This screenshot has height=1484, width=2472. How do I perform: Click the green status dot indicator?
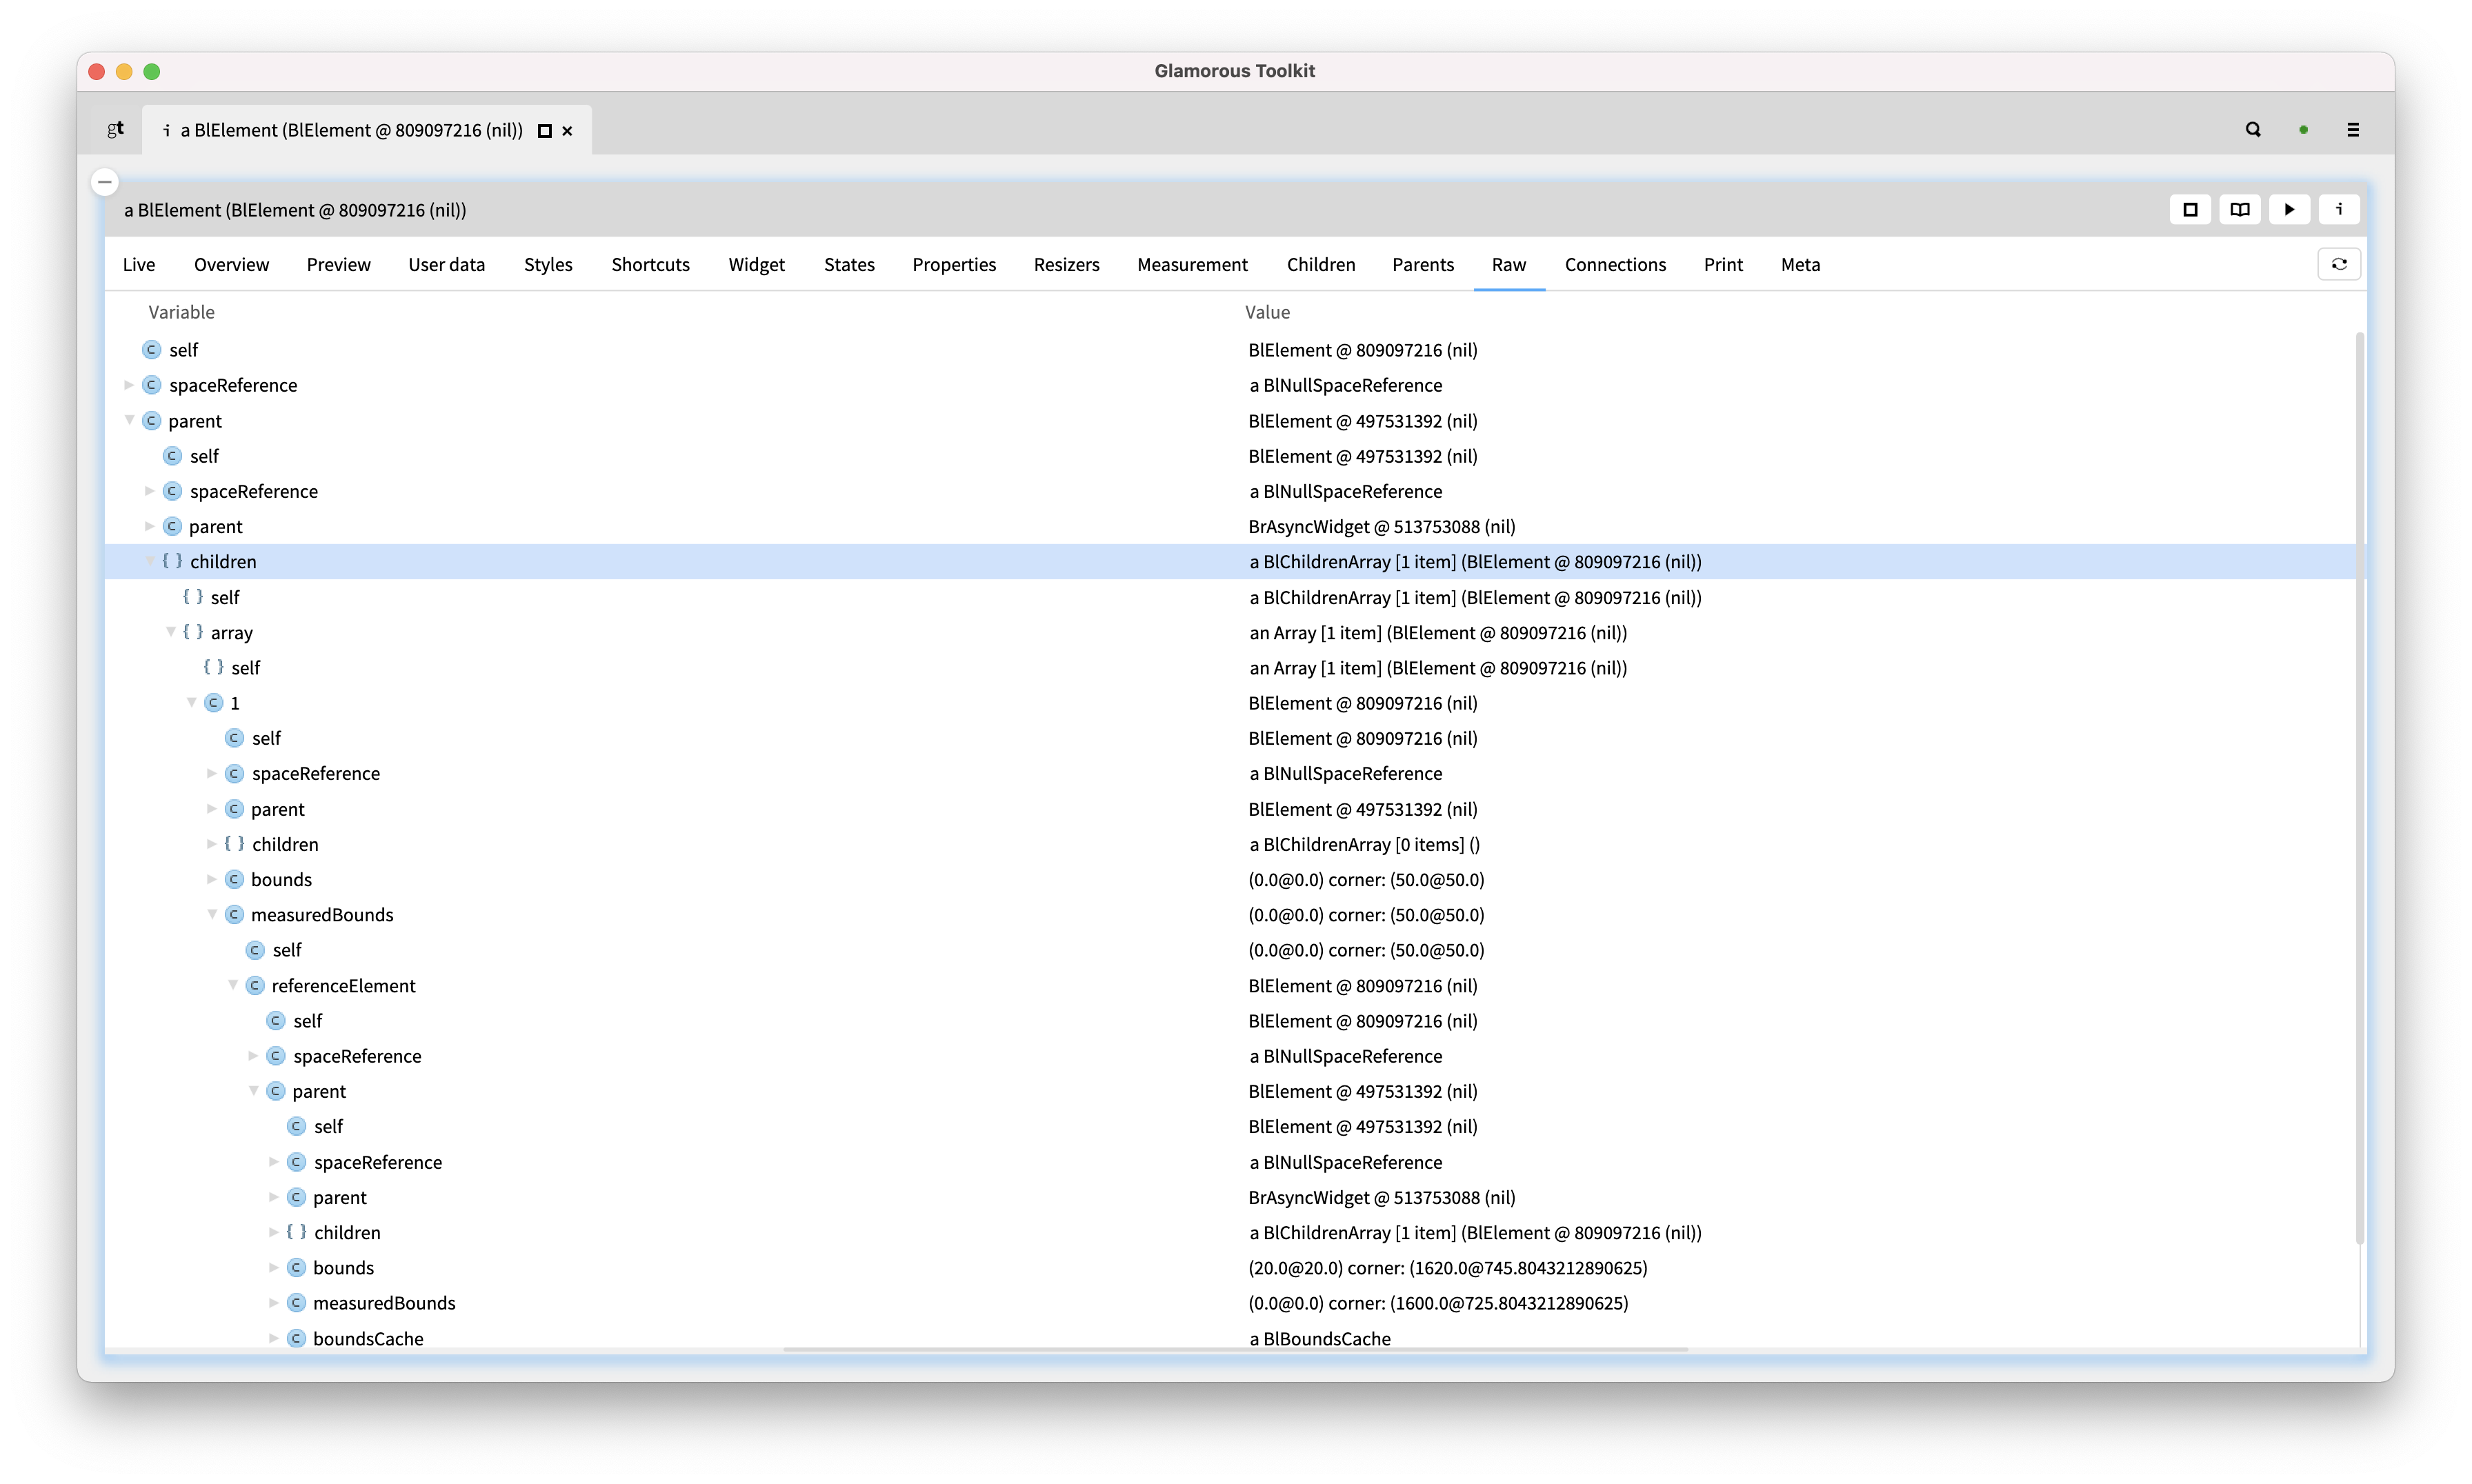click(2304, 129)
